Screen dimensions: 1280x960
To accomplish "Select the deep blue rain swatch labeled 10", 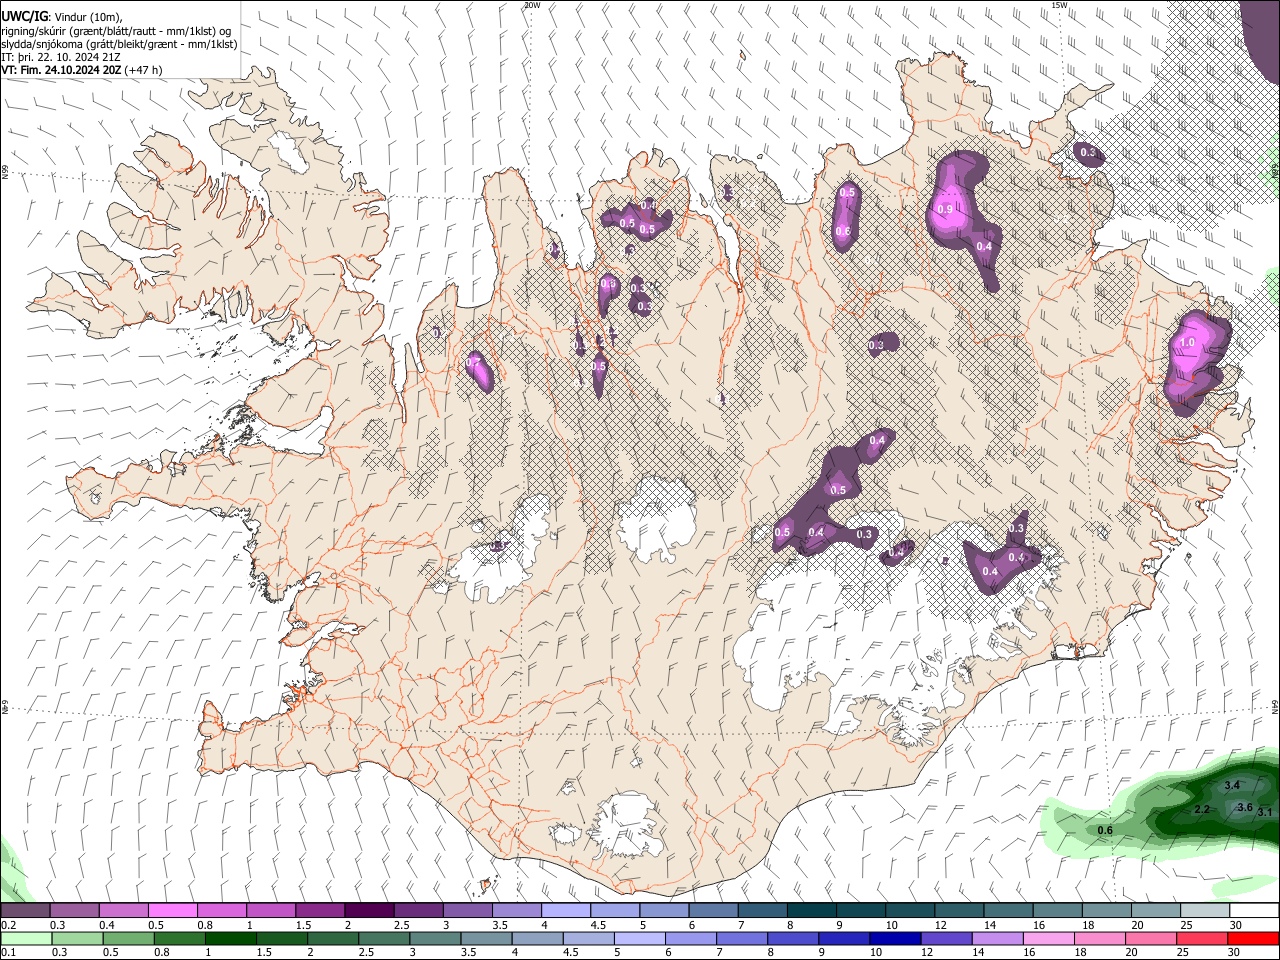I will (895, 938).
